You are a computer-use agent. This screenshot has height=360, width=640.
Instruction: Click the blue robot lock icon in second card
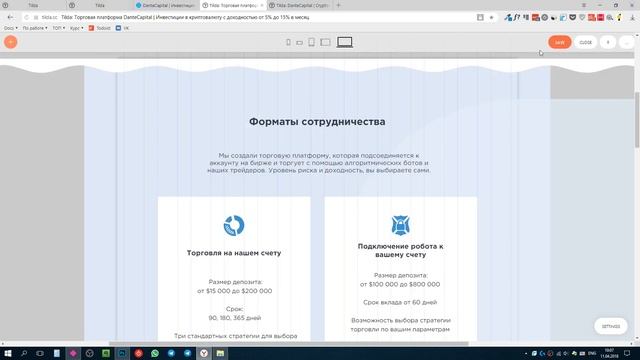point(400,225)
